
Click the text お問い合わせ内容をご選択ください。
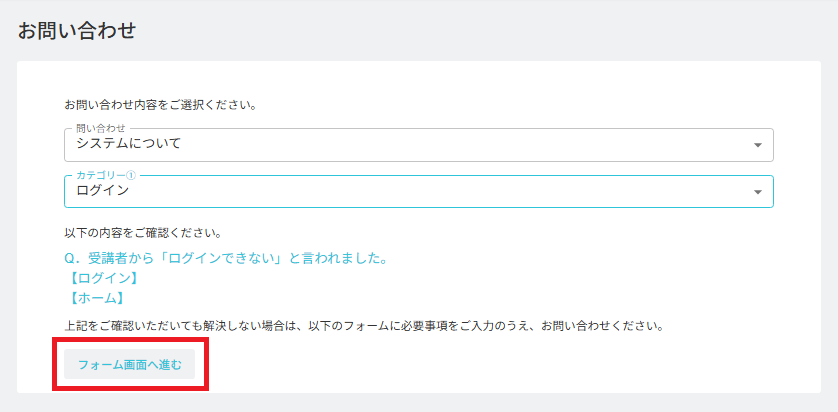[x=160, y=105]
